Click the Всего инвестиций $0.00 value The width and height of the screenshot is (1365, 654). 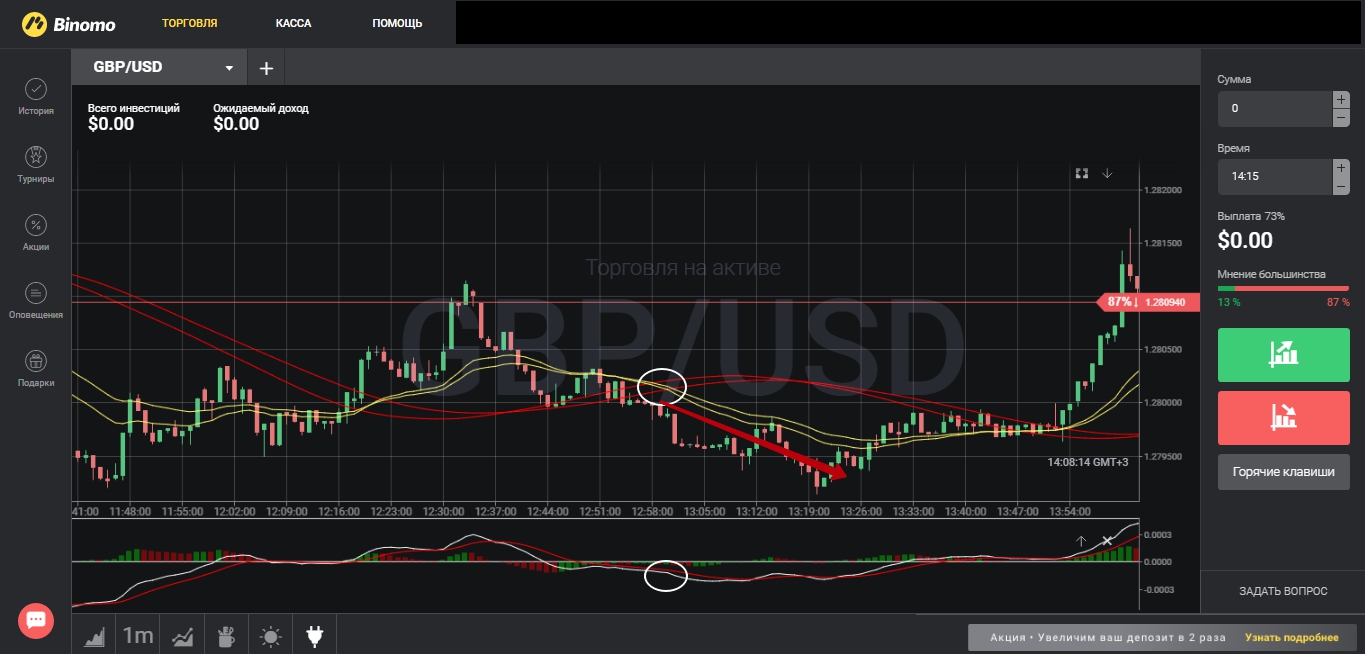pyautogui.click(x=111, y=125)
